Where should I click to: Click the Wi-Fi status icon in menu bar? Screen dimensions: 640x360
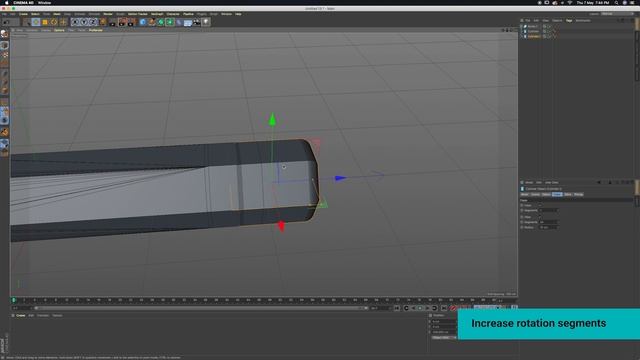pyautogui.click(x=569, y=3)
